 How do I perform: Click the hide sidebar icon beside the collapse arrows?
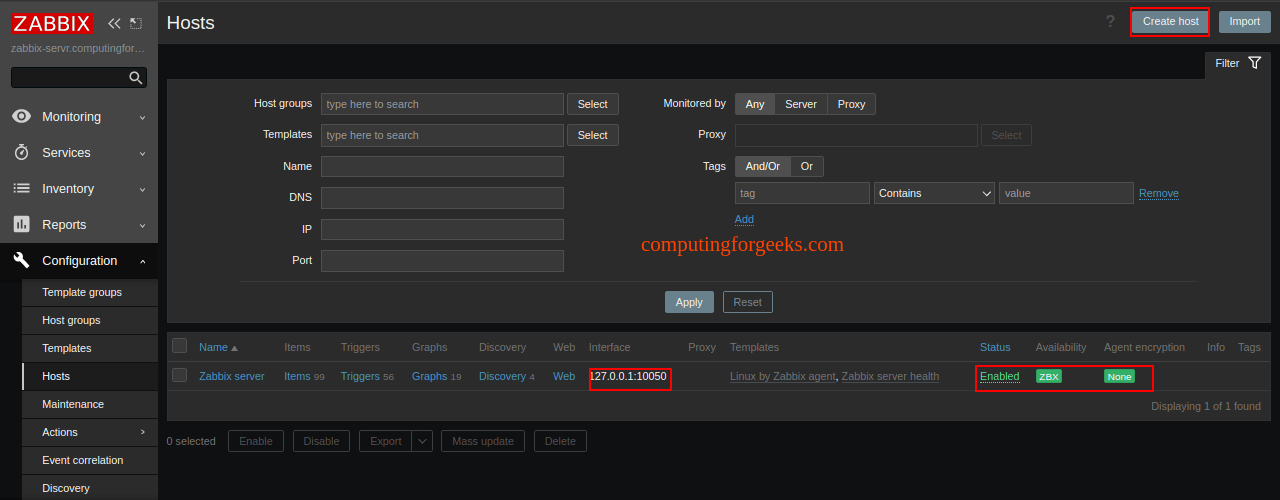pyautogui.click(x=136, y=23)
